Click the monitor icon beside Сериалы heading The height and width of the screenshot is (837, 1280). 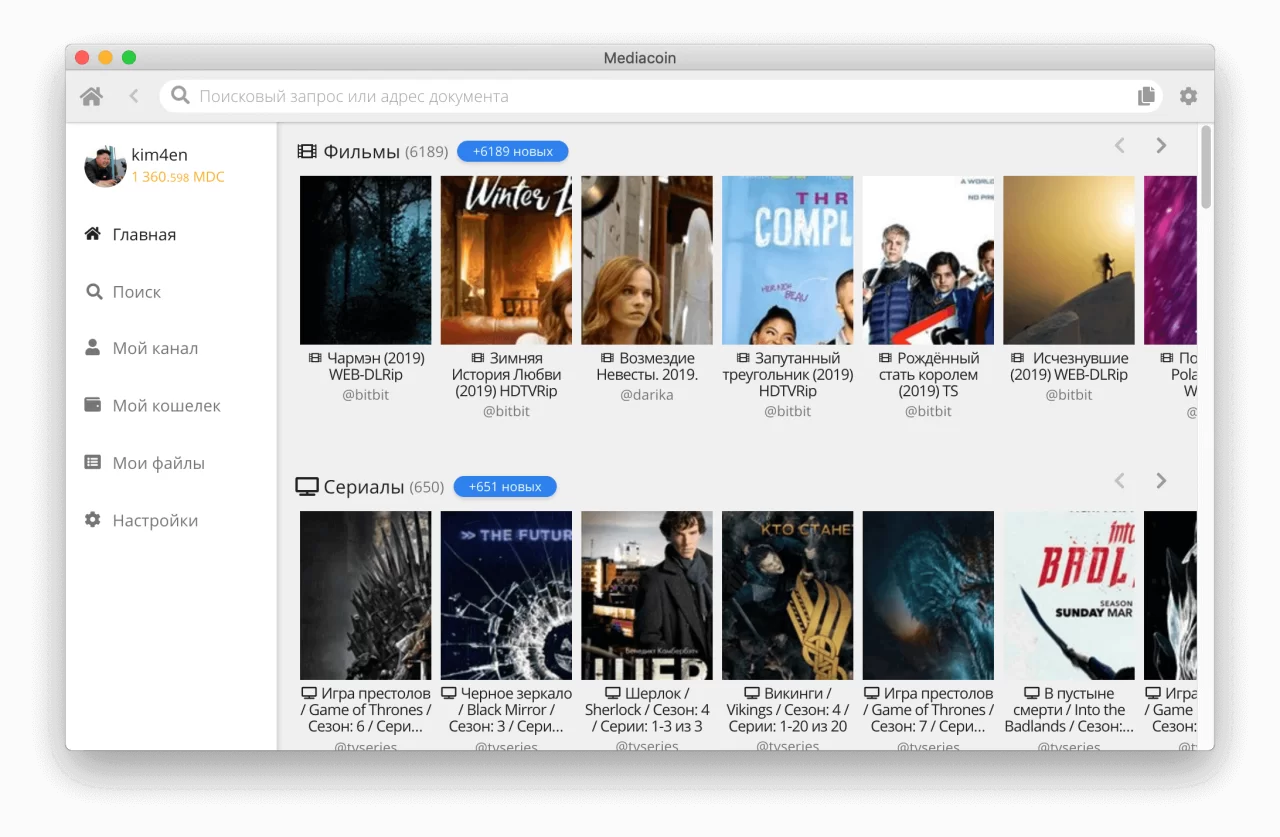[307, 487]
